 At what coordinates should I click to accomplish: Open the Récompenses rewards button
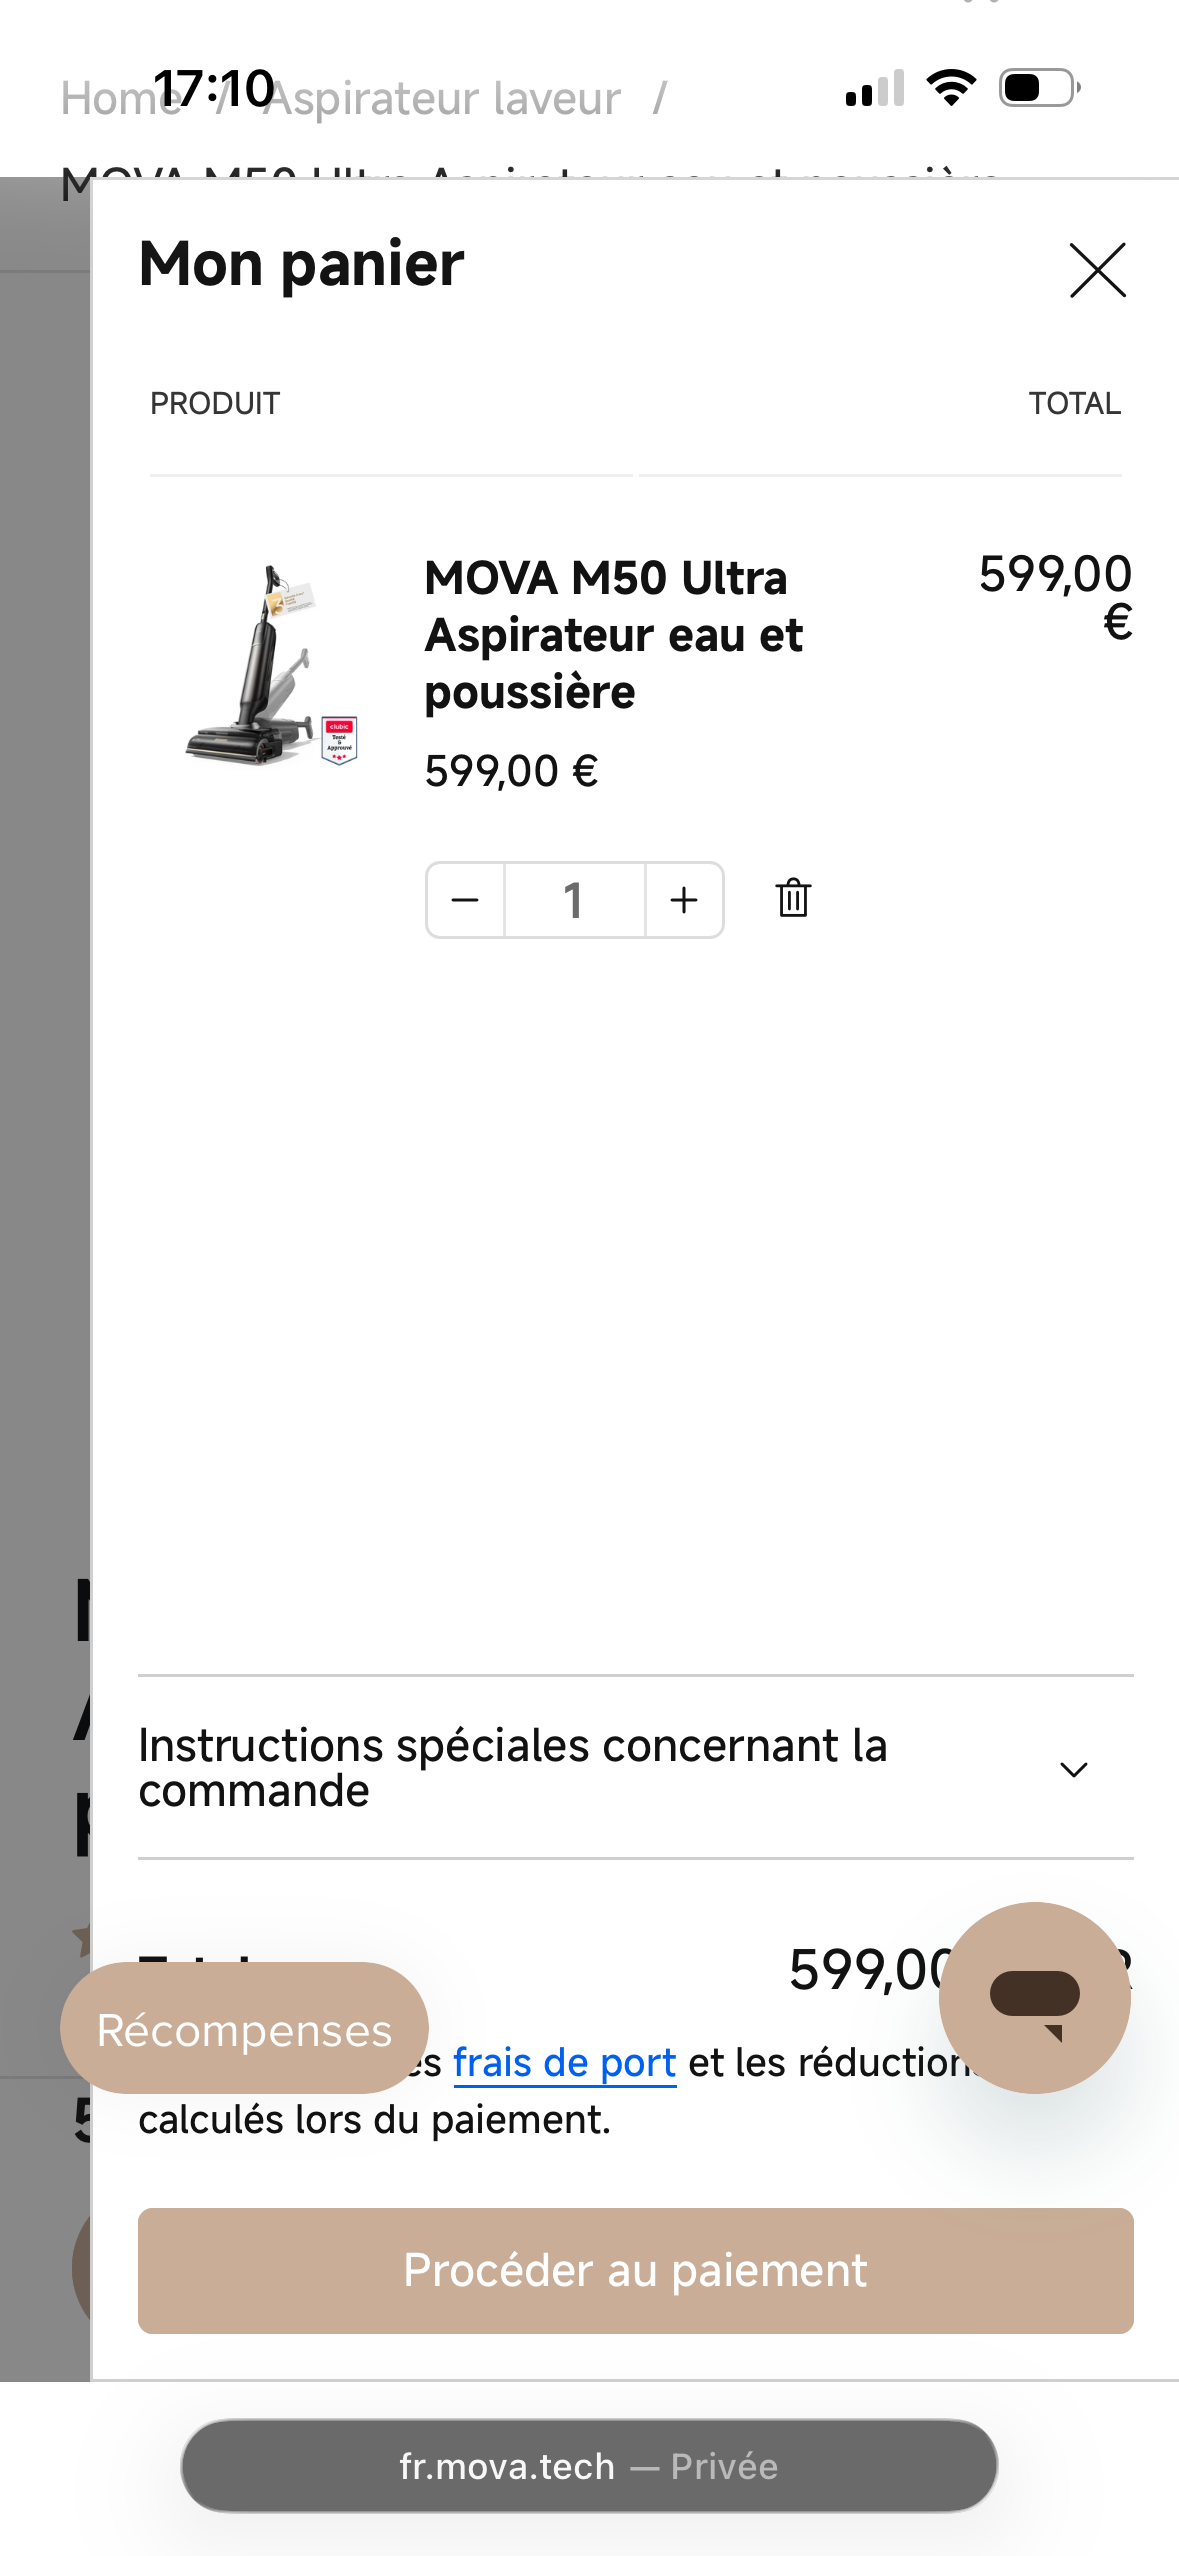pyautogui.click(x=244, y=2029)
